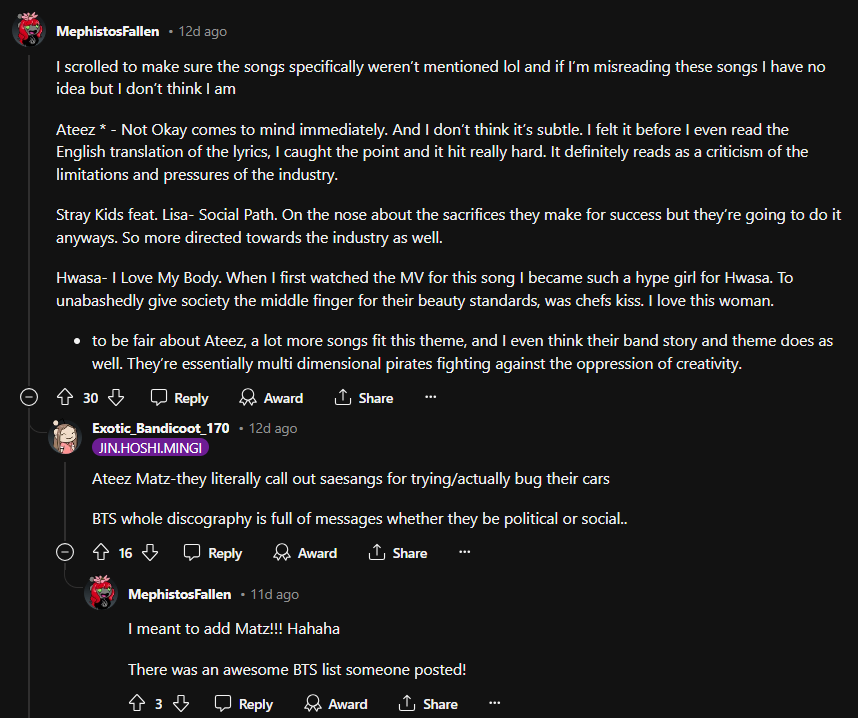Collapse Exotic_Bandicoot_170's reply thread
Viewport: 858px width, 718px height.
[65, 553]
